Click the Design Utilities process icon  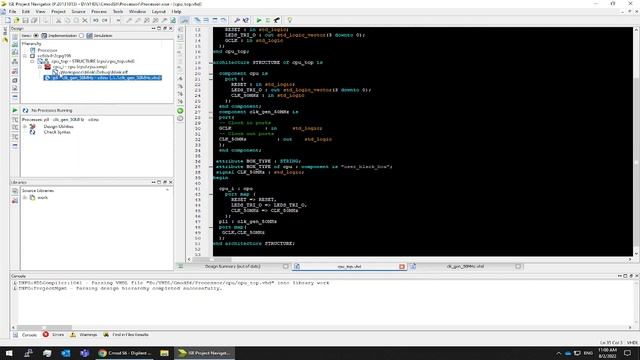32,127
